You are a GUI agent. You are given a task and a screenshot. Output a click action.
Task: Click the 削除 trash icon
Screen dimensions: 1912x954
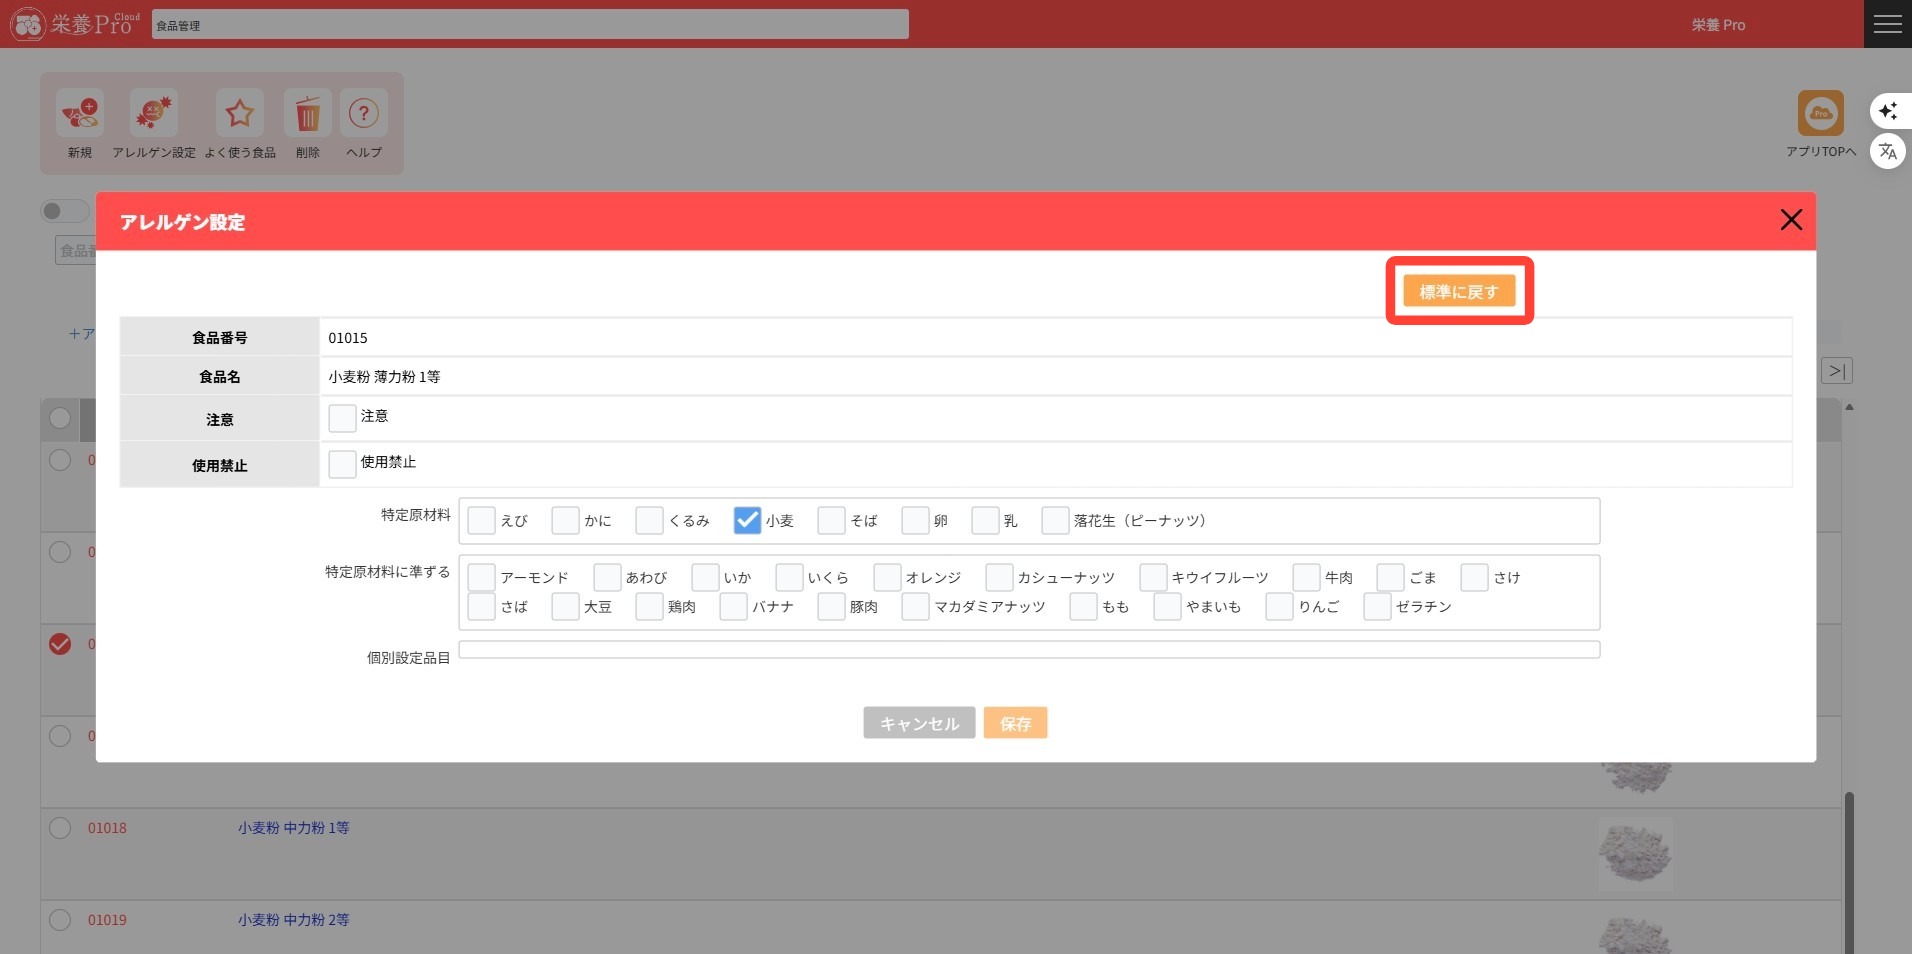pos(308,115)
